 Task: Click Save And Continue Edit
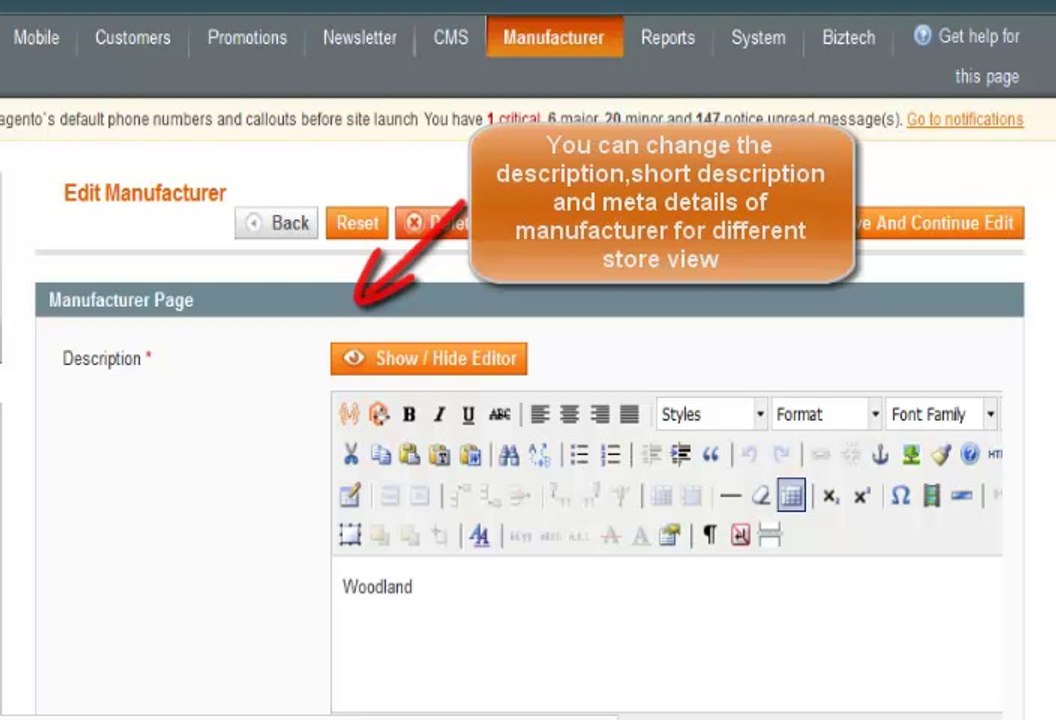[940, 223]
